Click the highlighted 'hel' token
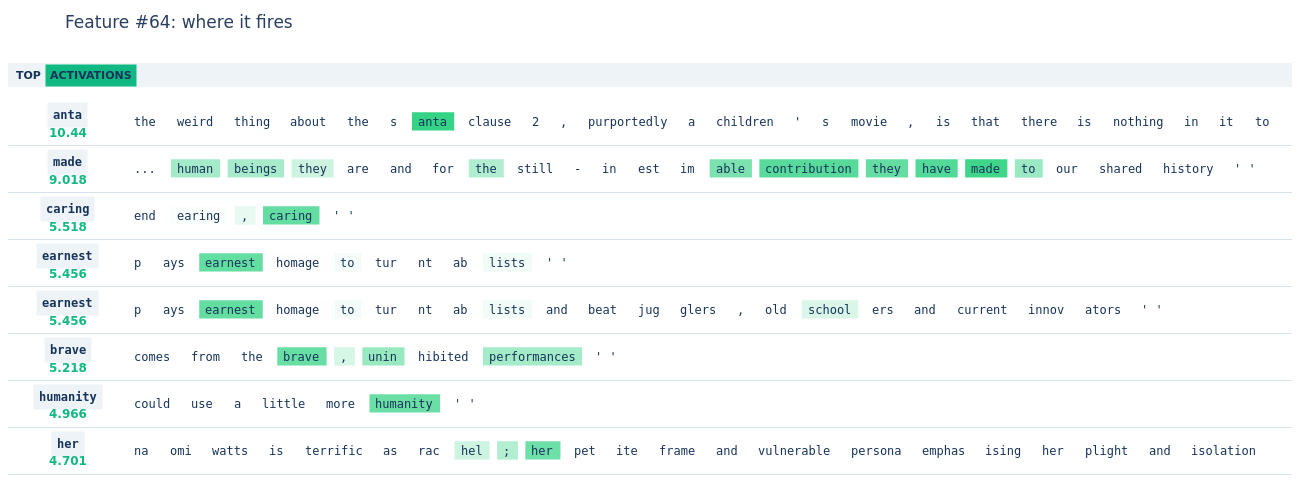Viewport: 1300px width, 486px height. pos(472,451)
